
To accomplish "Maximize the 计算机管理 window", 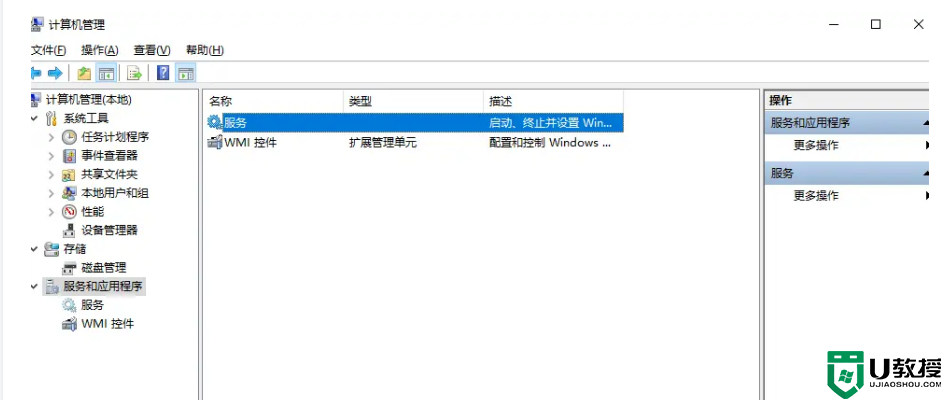I will point(876,24).
